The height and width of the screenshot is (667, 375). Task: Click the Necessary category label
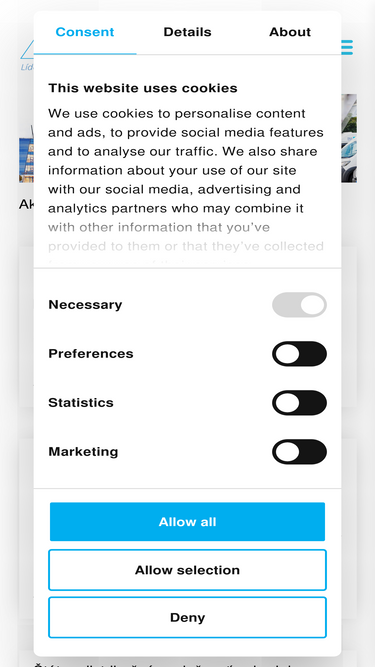pos(85,305)
